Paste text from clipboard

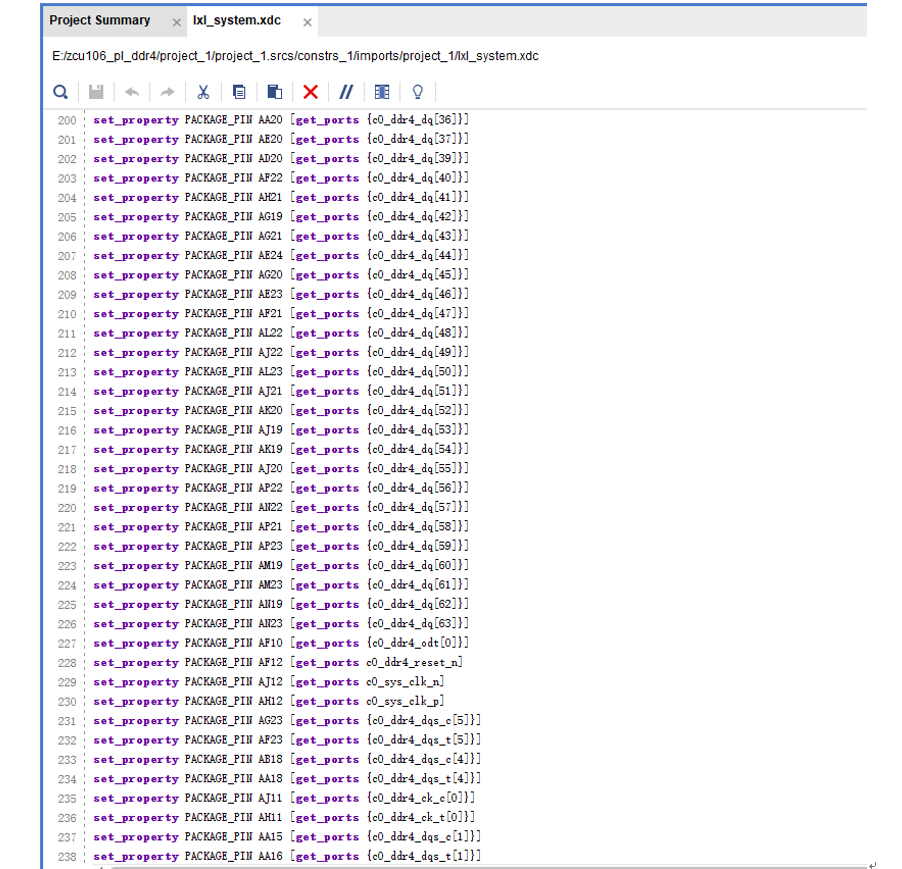274,92
